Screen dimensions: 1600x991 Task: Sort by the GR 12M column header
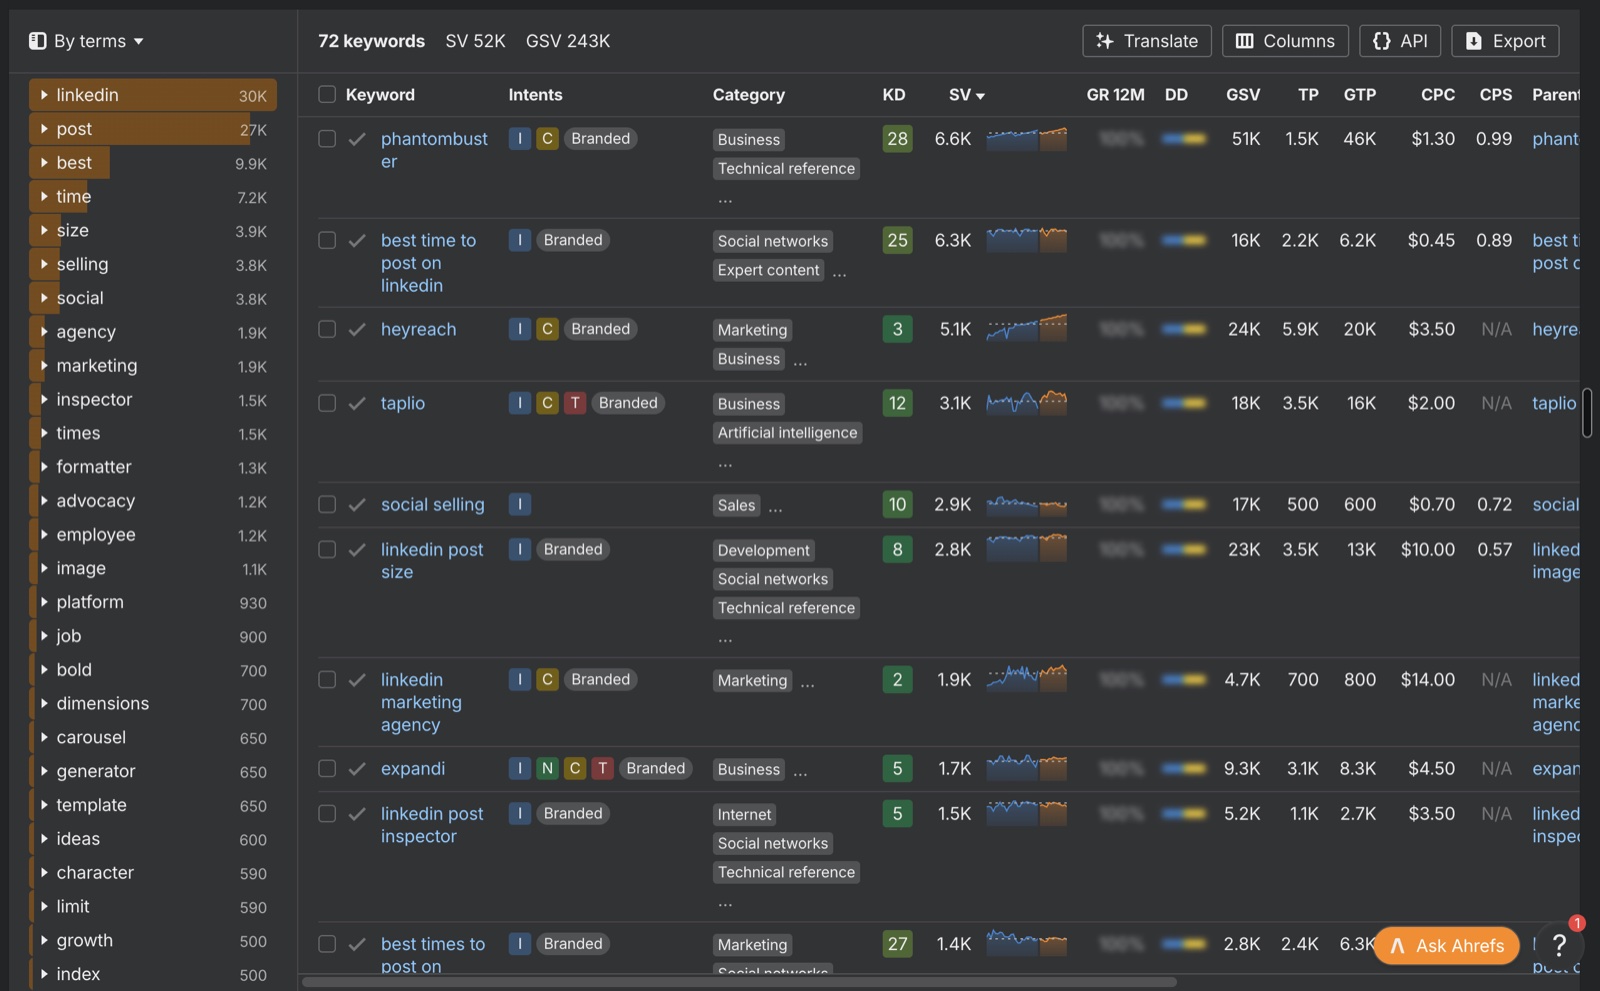pos(1115,95)
